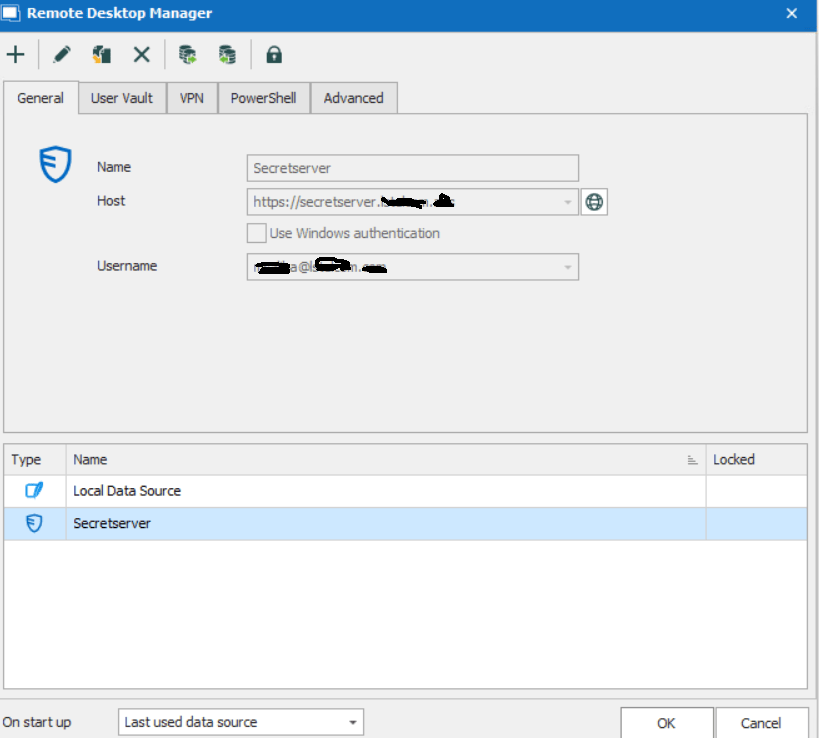Image resolution: width=819 pixels, height=738 pixels.
Task: Export the data source via the database export icon
Action: 227,54
